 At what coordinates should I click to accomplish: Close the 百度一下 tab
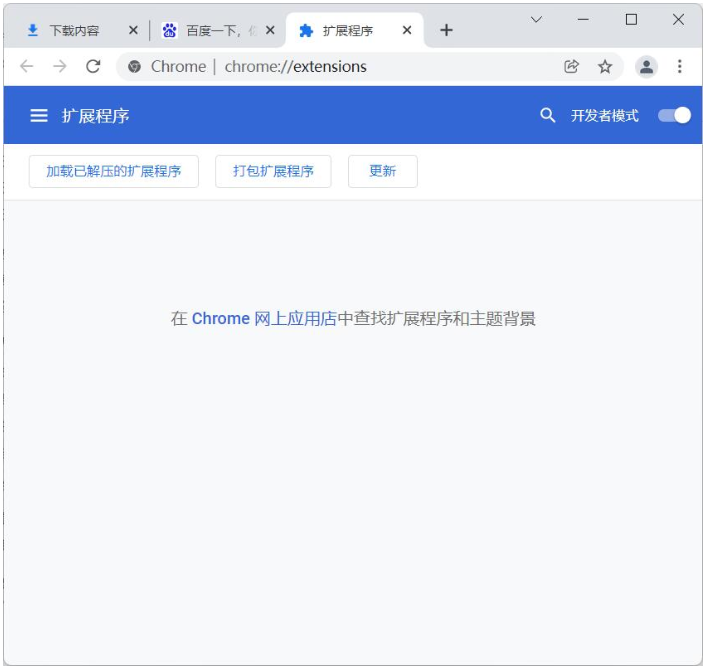(x=270, y=31)
